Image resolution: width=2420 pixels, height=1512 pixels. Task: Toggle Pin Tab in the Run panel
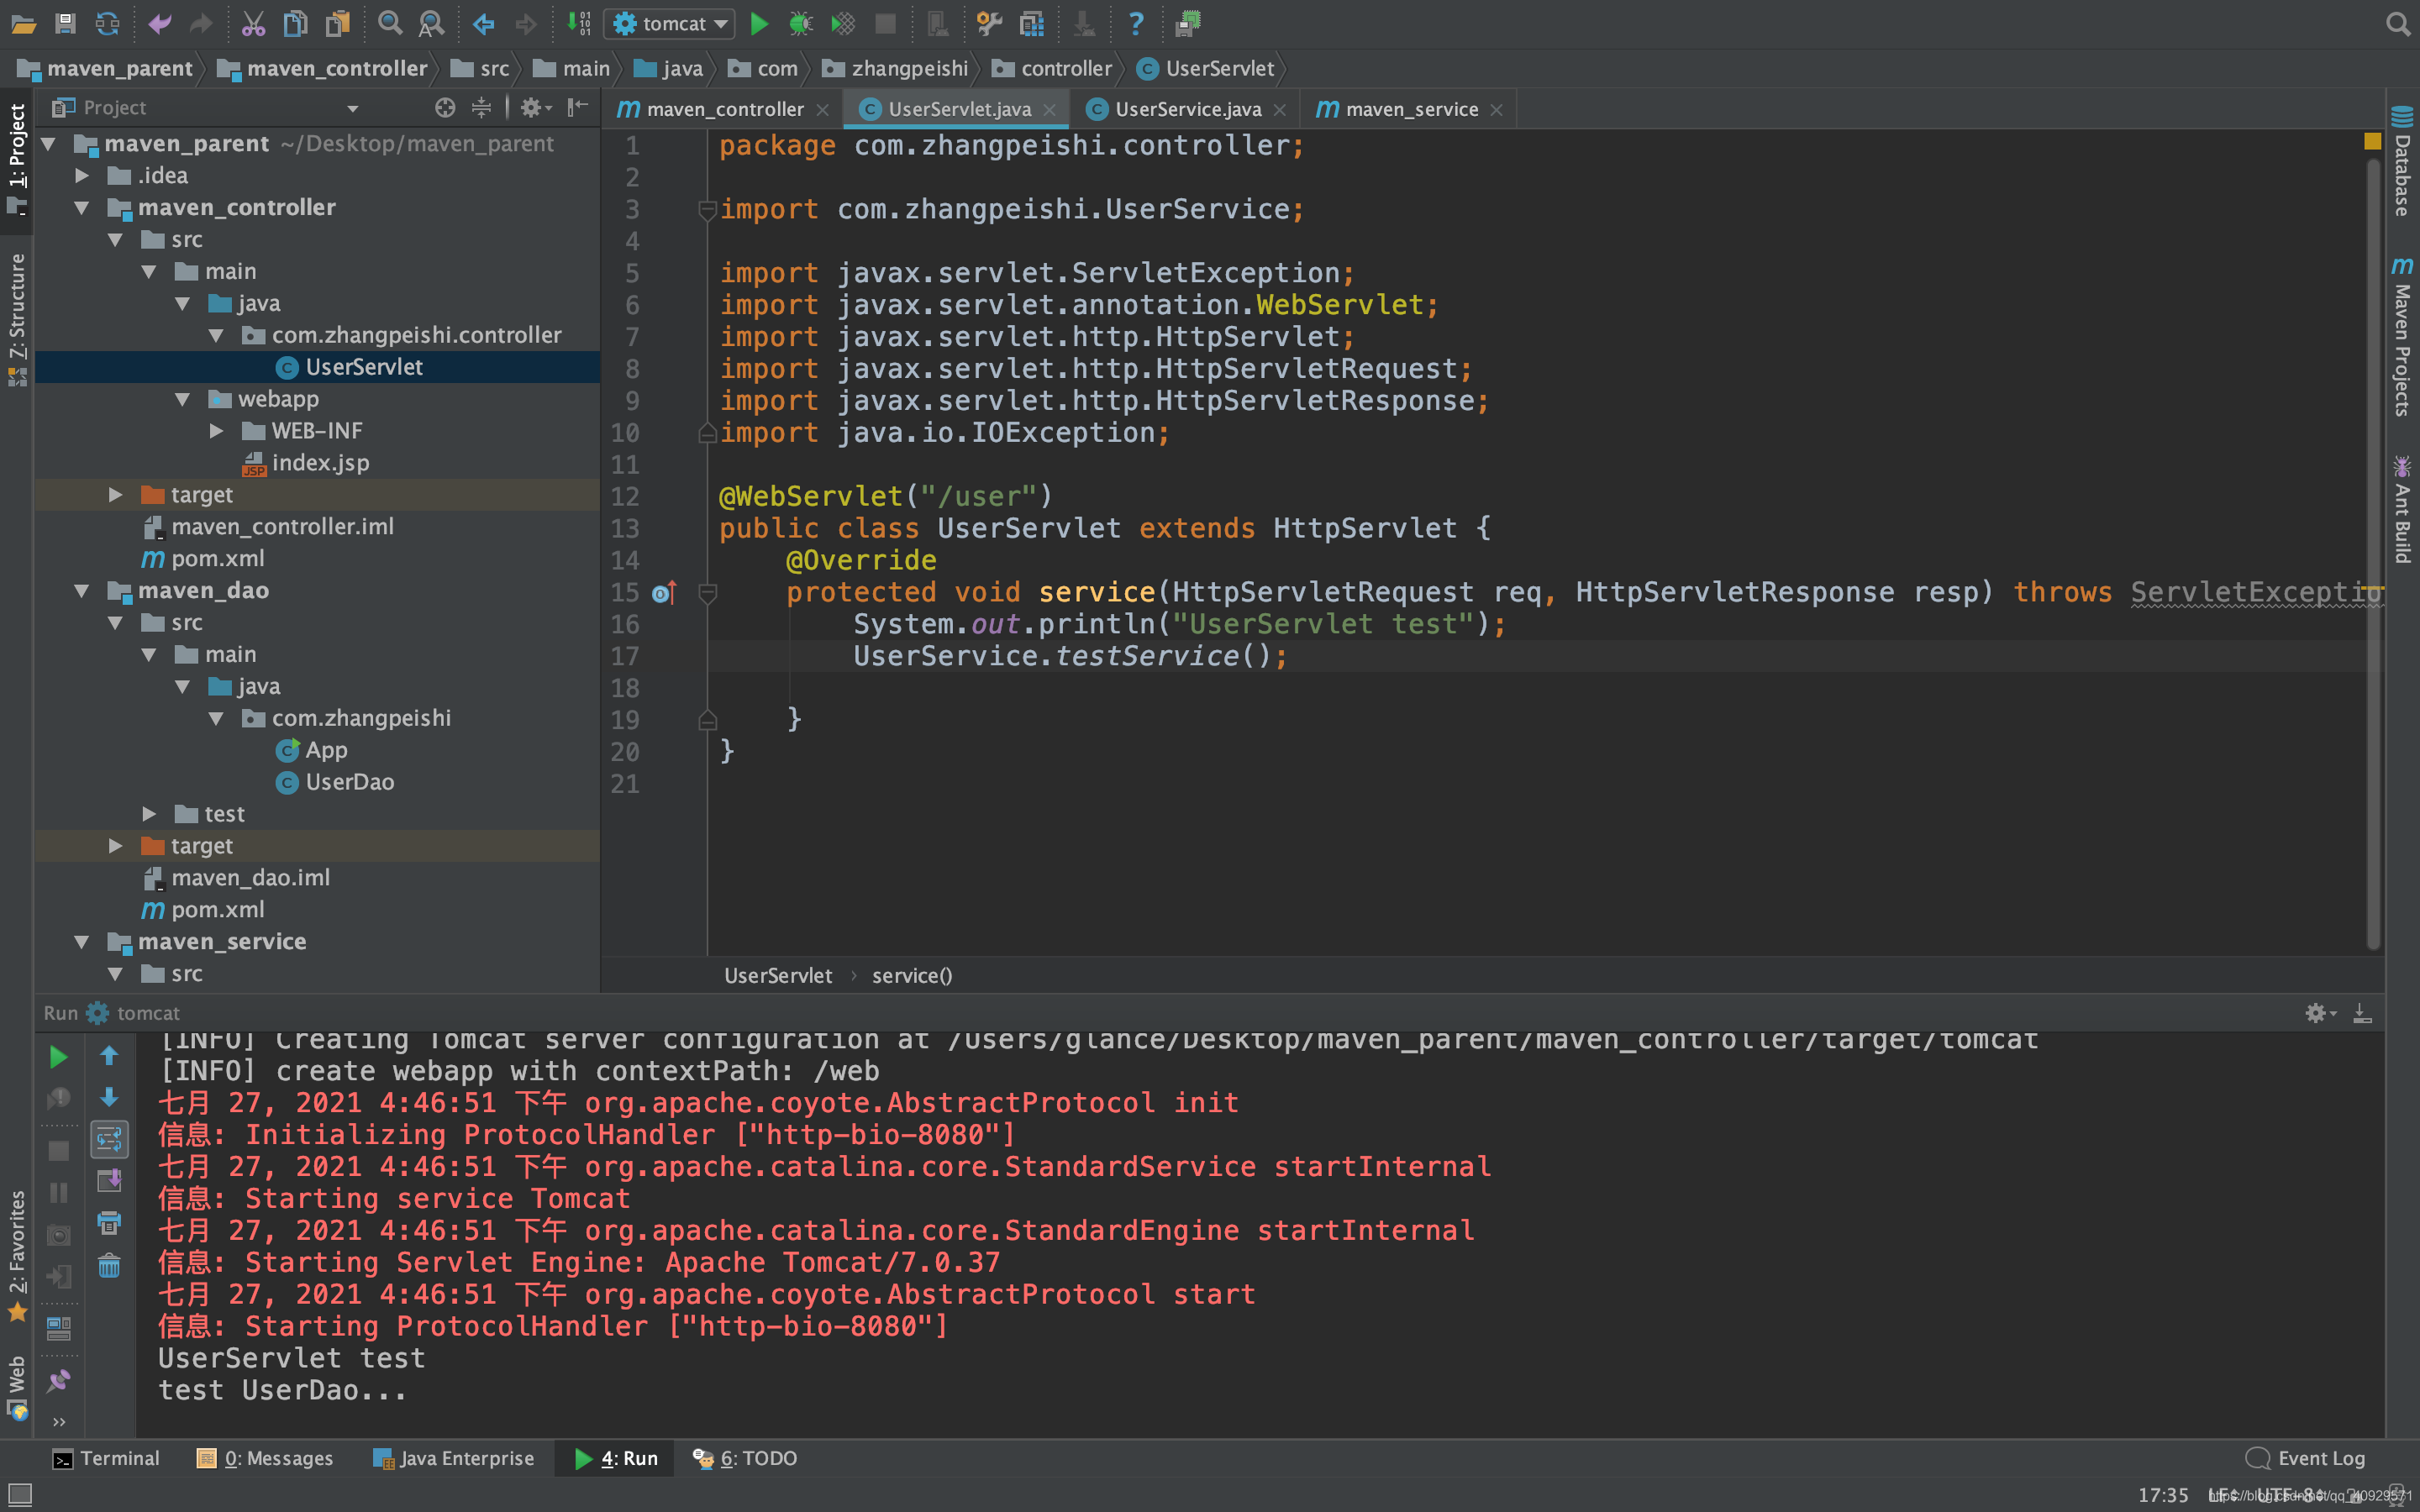59,1380
